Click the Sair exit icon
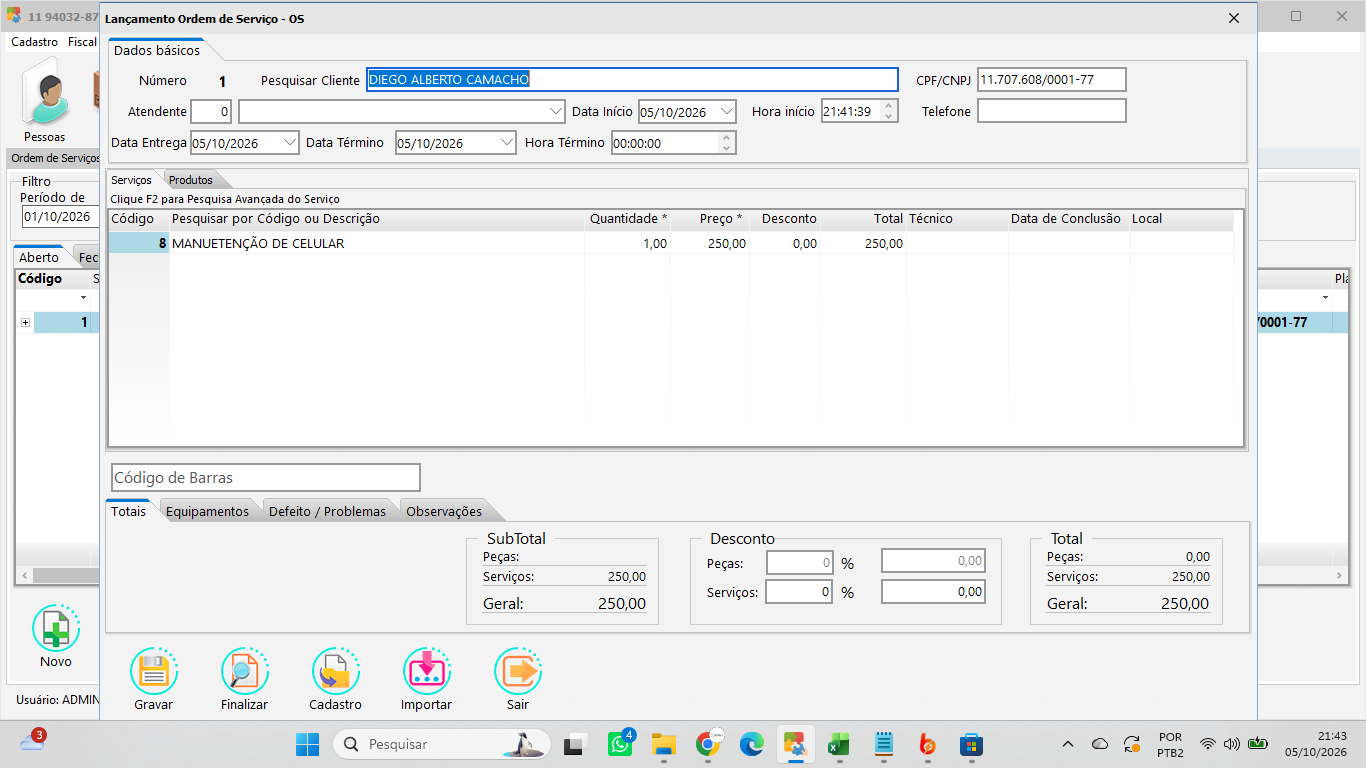This screenshot has width=1366, height=768. [517, 671]
